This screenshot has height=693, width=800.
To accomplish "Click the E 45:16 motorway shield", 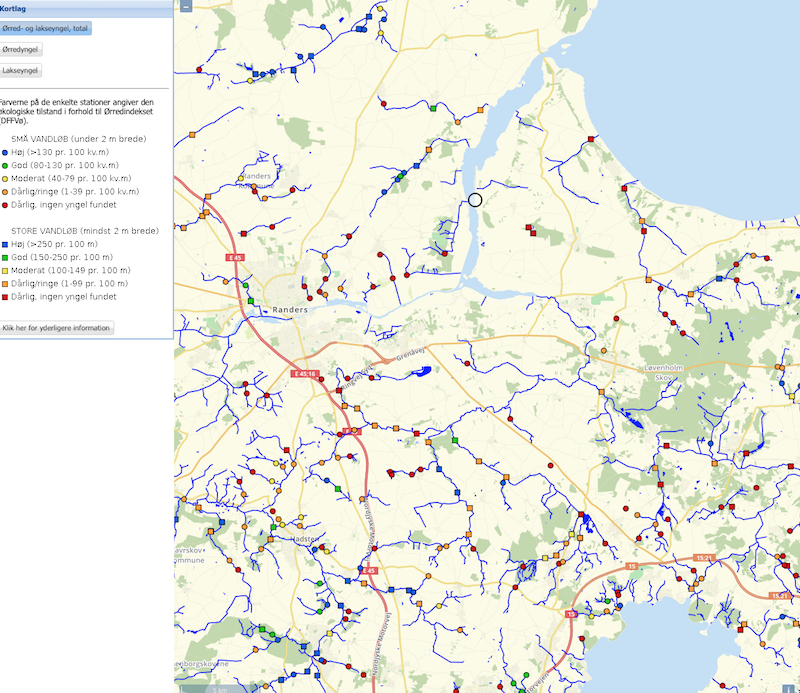I will (x=305, y=374).
